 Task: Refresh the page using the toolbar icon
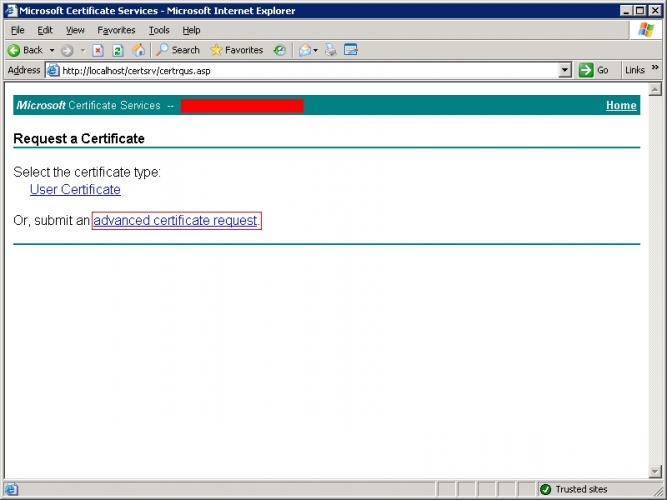118,50
